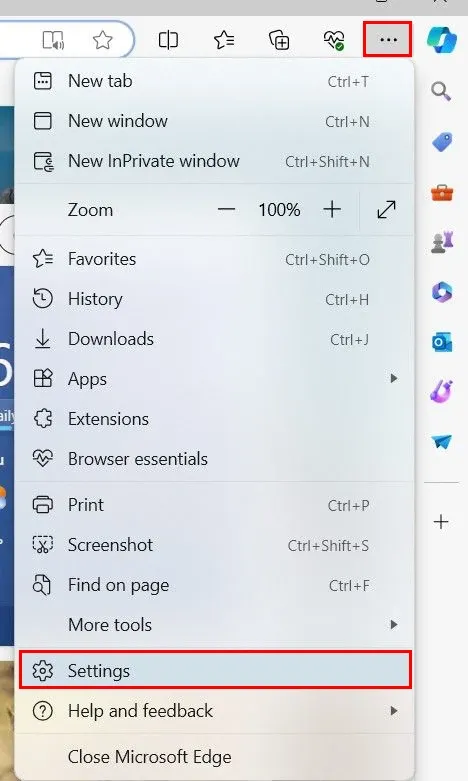Open the Copilot sidebar icon

coord(442,39)
